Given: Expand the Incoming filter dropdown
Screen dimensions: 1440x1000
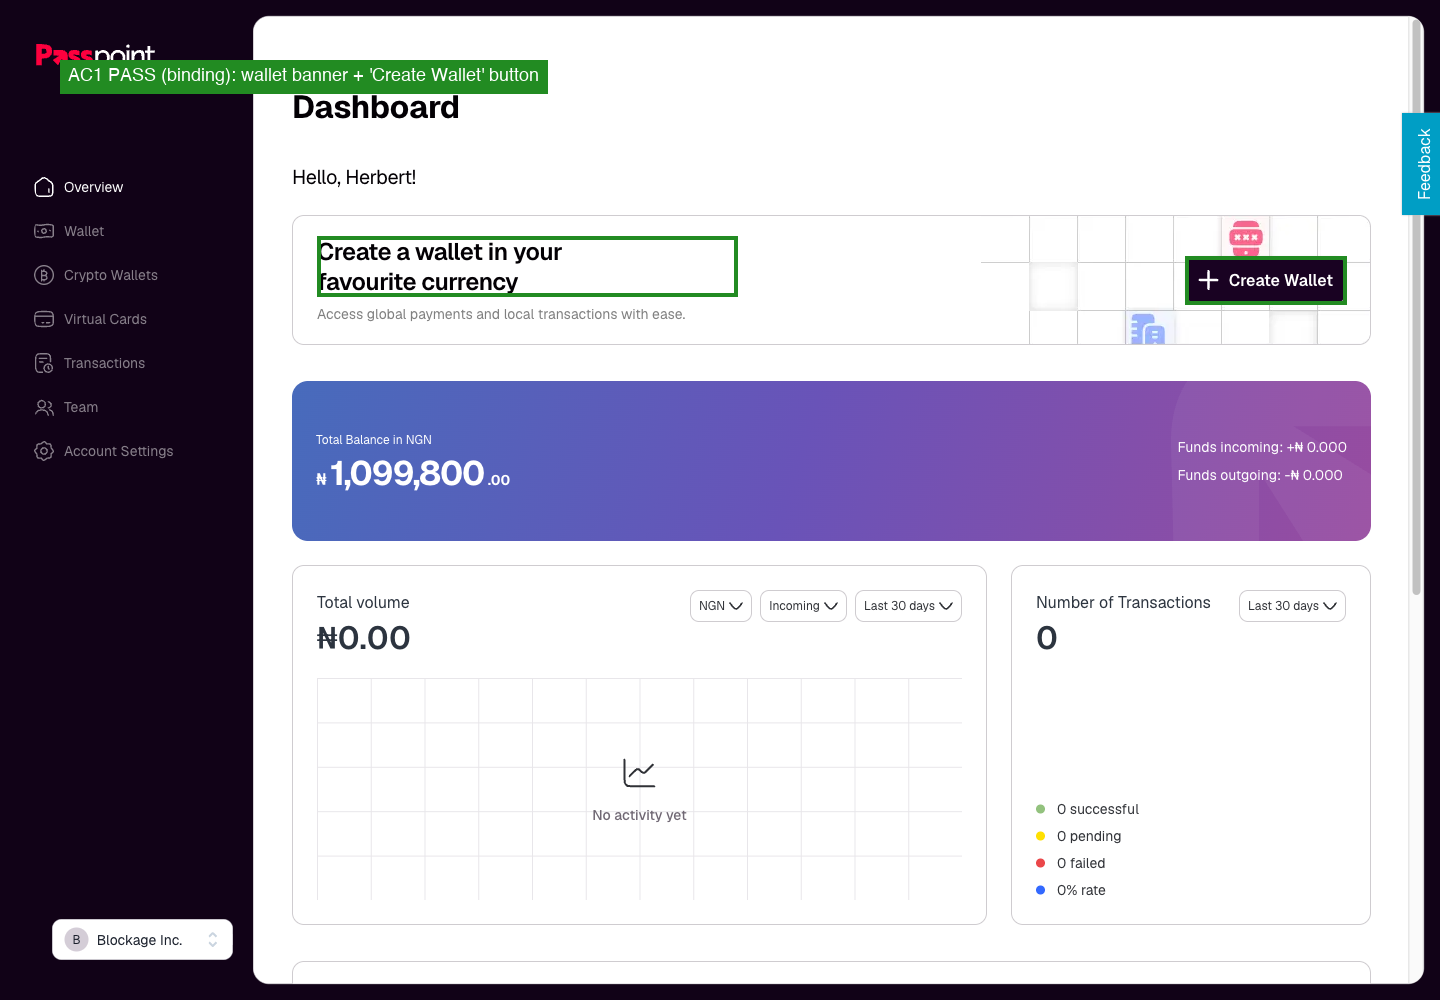Looking at the screenshot, I should click(x=803, y=606).
